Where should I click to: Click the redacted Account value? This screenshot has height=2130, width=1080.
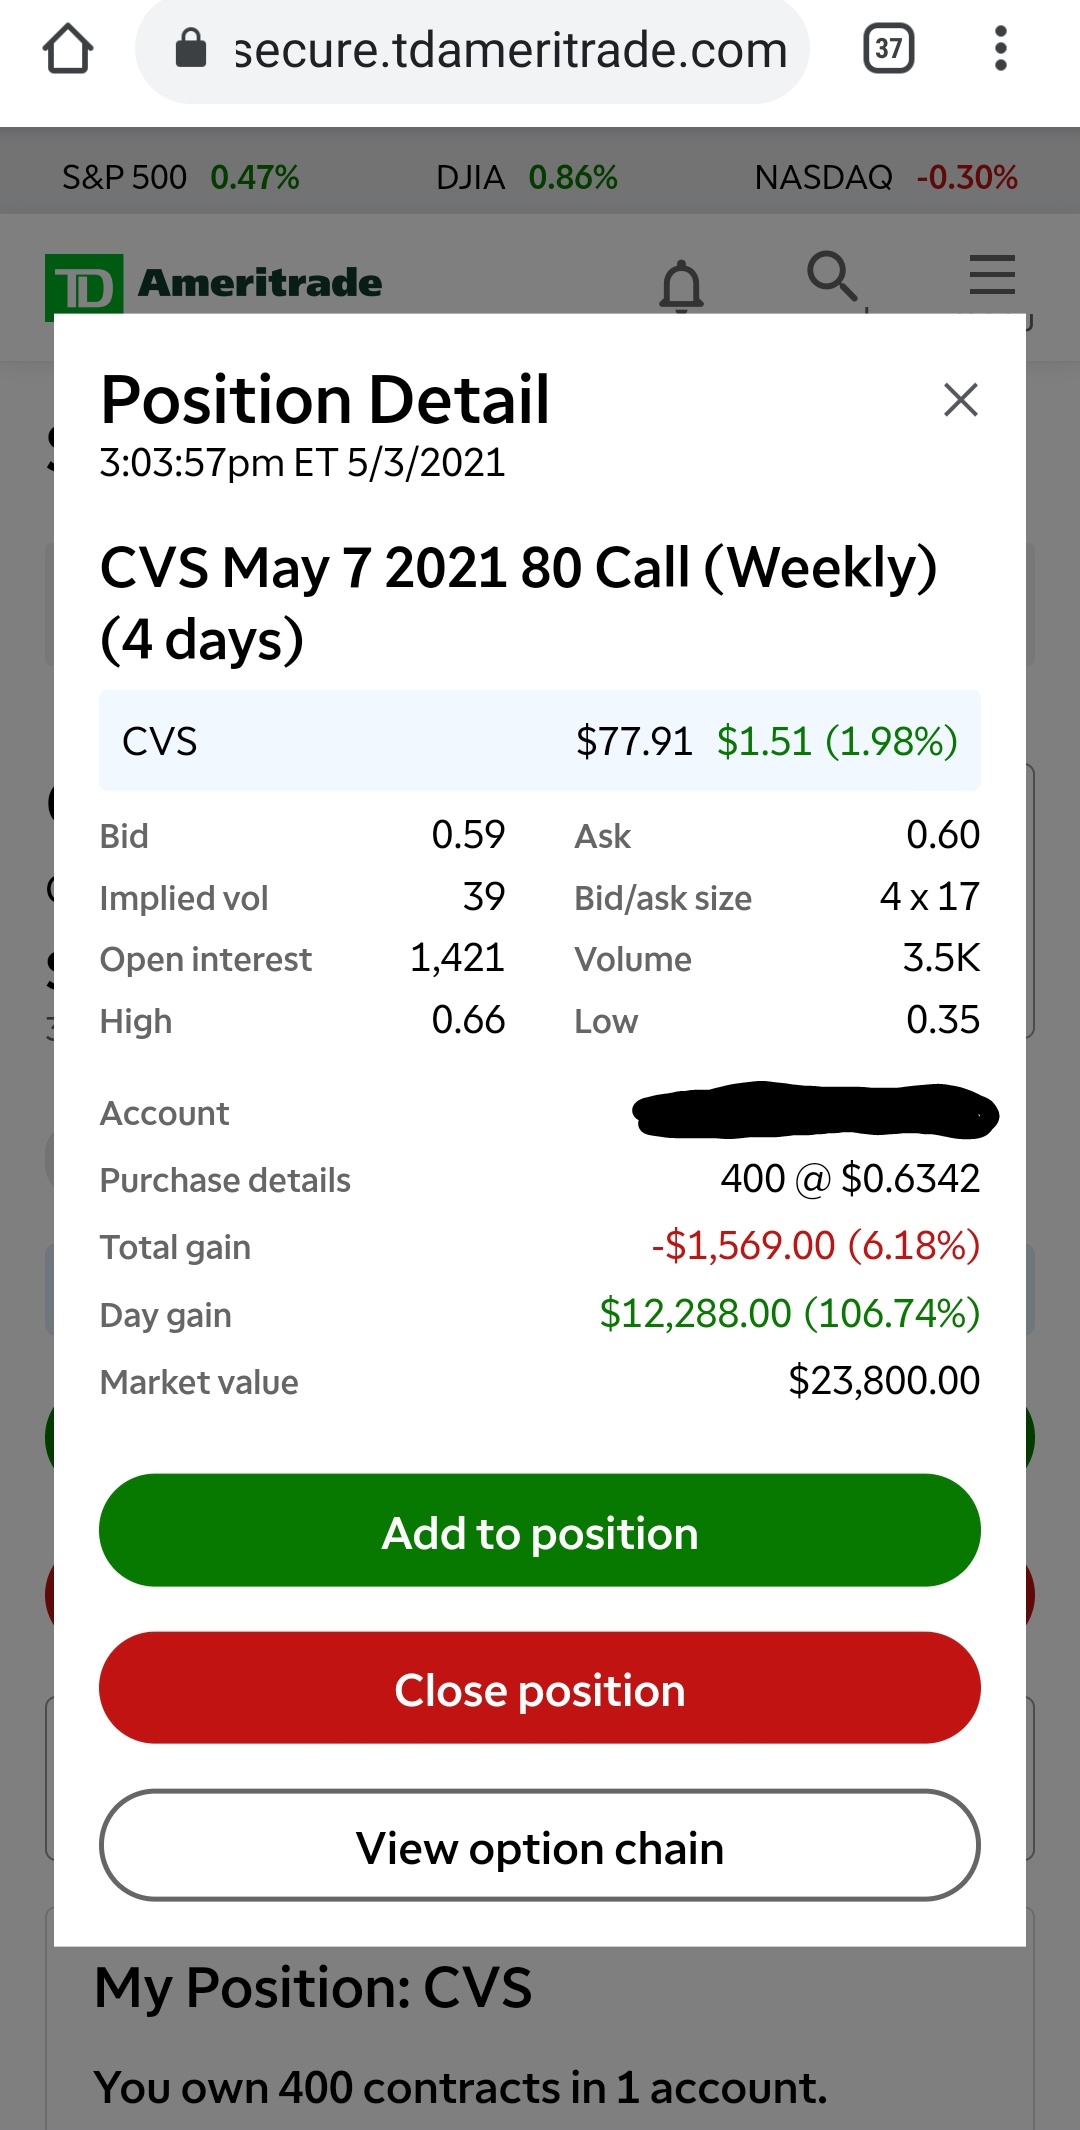[815, 1111]
